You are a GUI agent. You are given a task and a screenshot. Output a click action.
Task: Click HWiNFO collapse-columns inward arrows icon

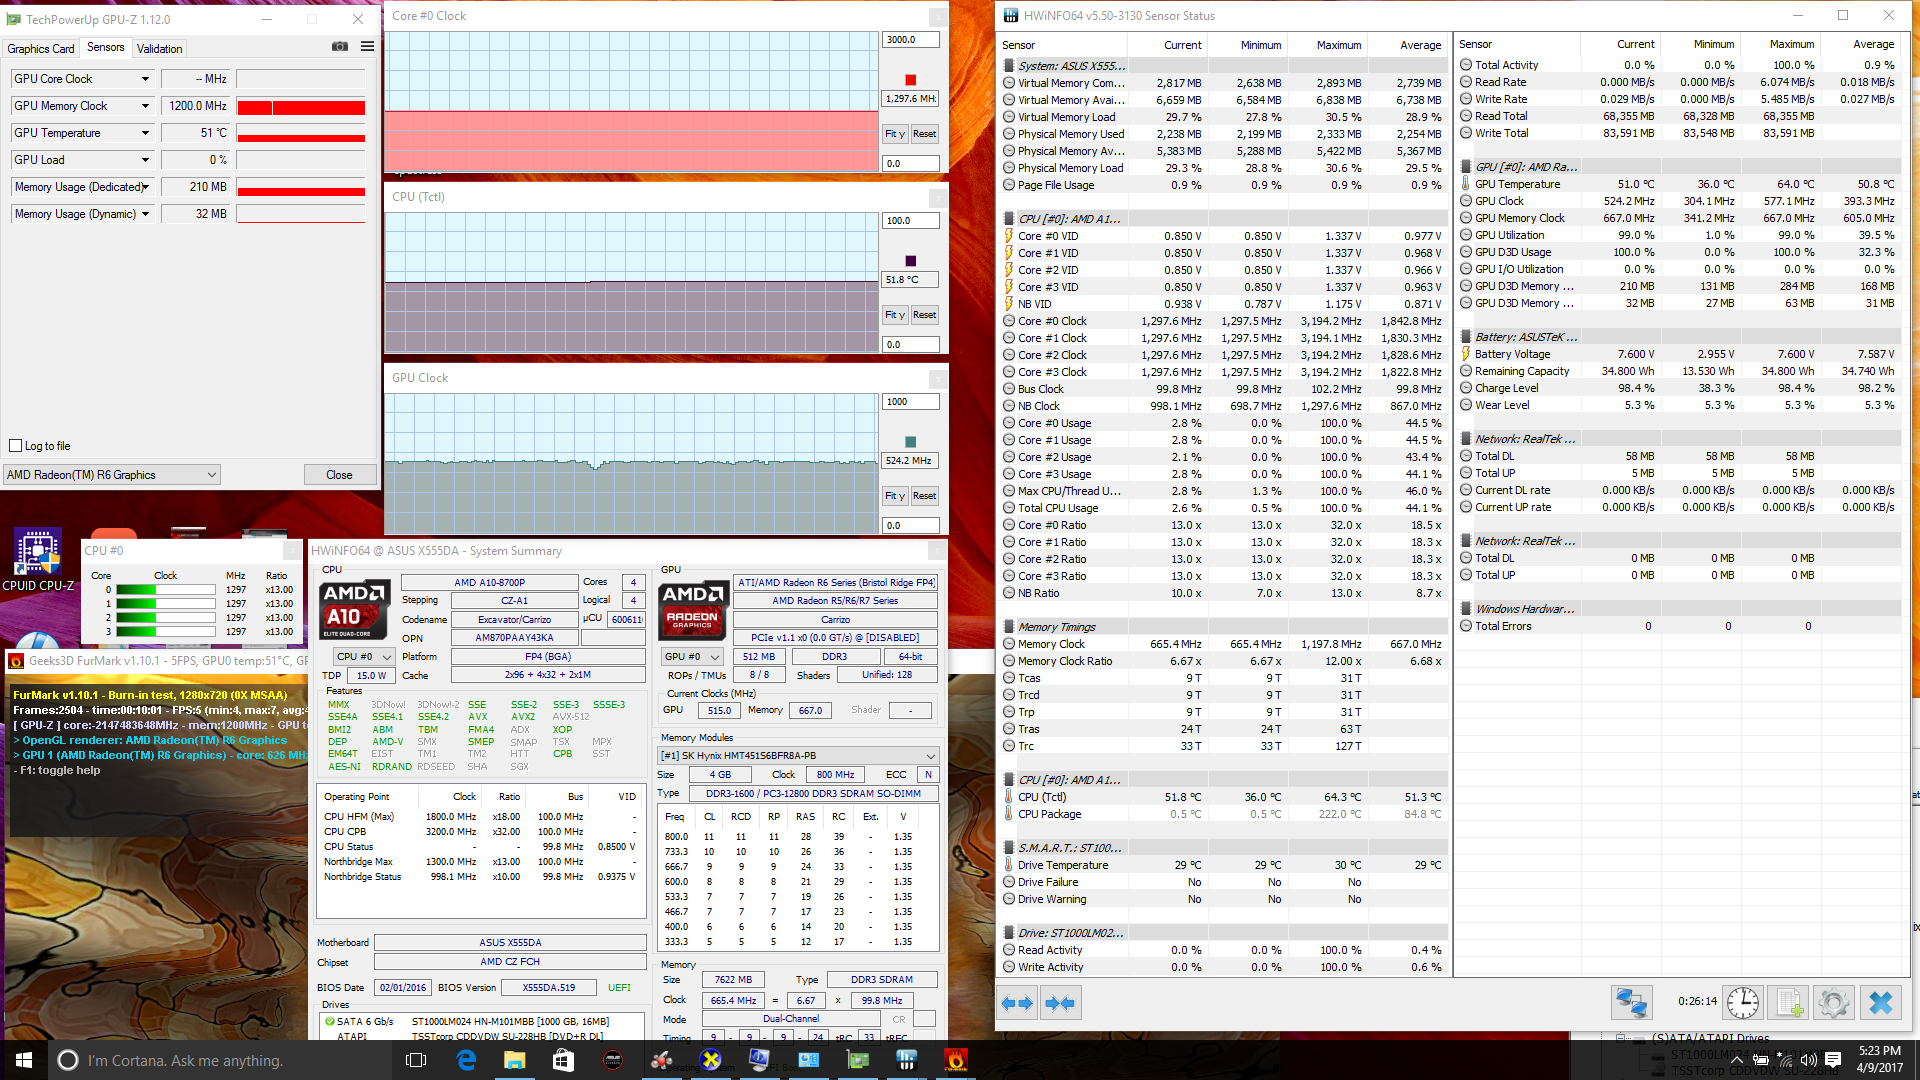pyautogui.click(x=1059, y=1003)
